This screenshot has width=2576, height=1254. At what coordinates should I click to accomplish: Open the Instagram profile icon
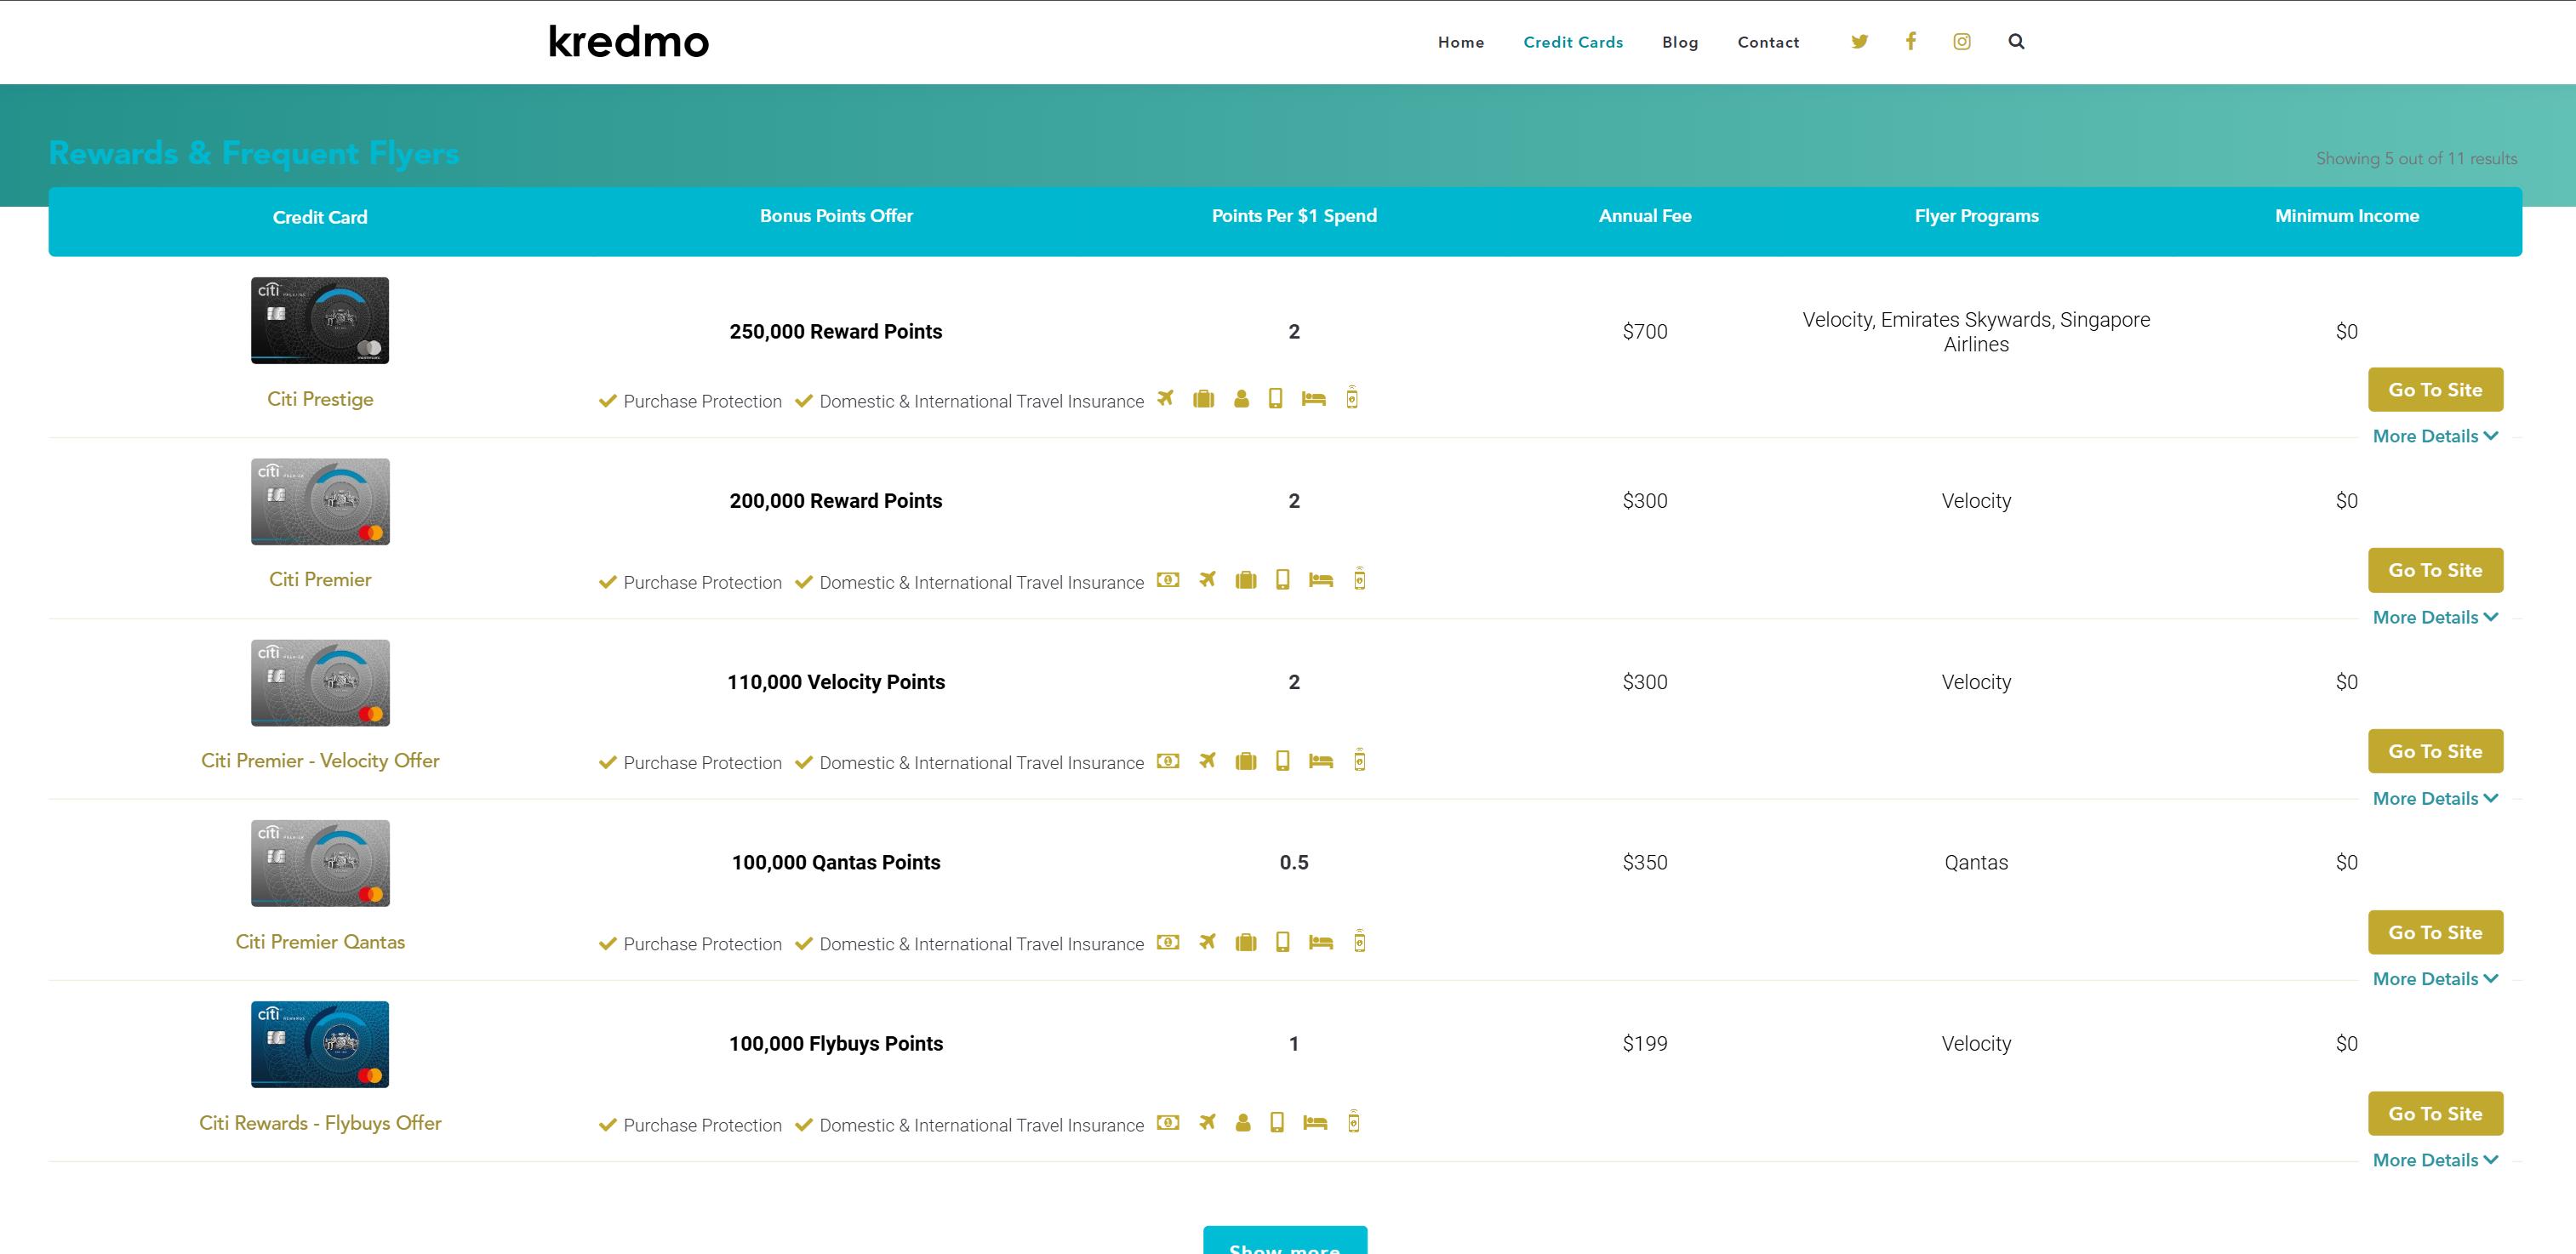(1962, 42)
